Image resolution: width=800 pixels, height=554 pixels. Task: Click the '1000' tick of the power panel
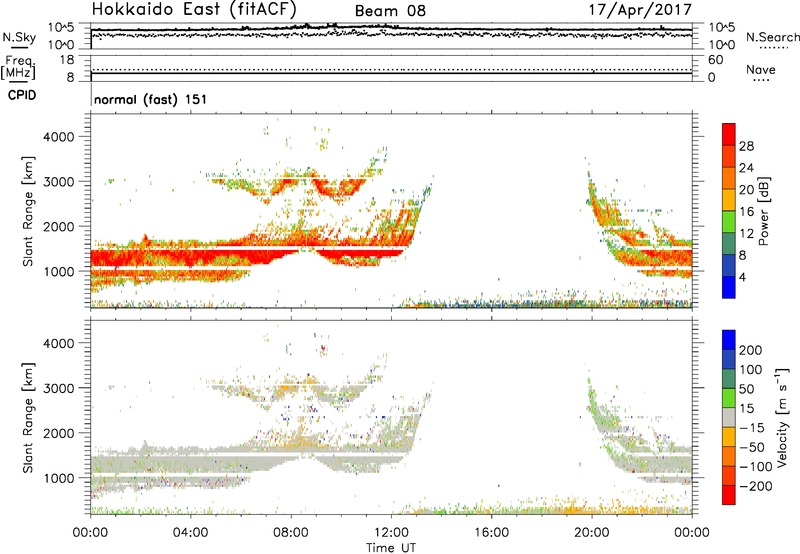(x=59, y=271)
